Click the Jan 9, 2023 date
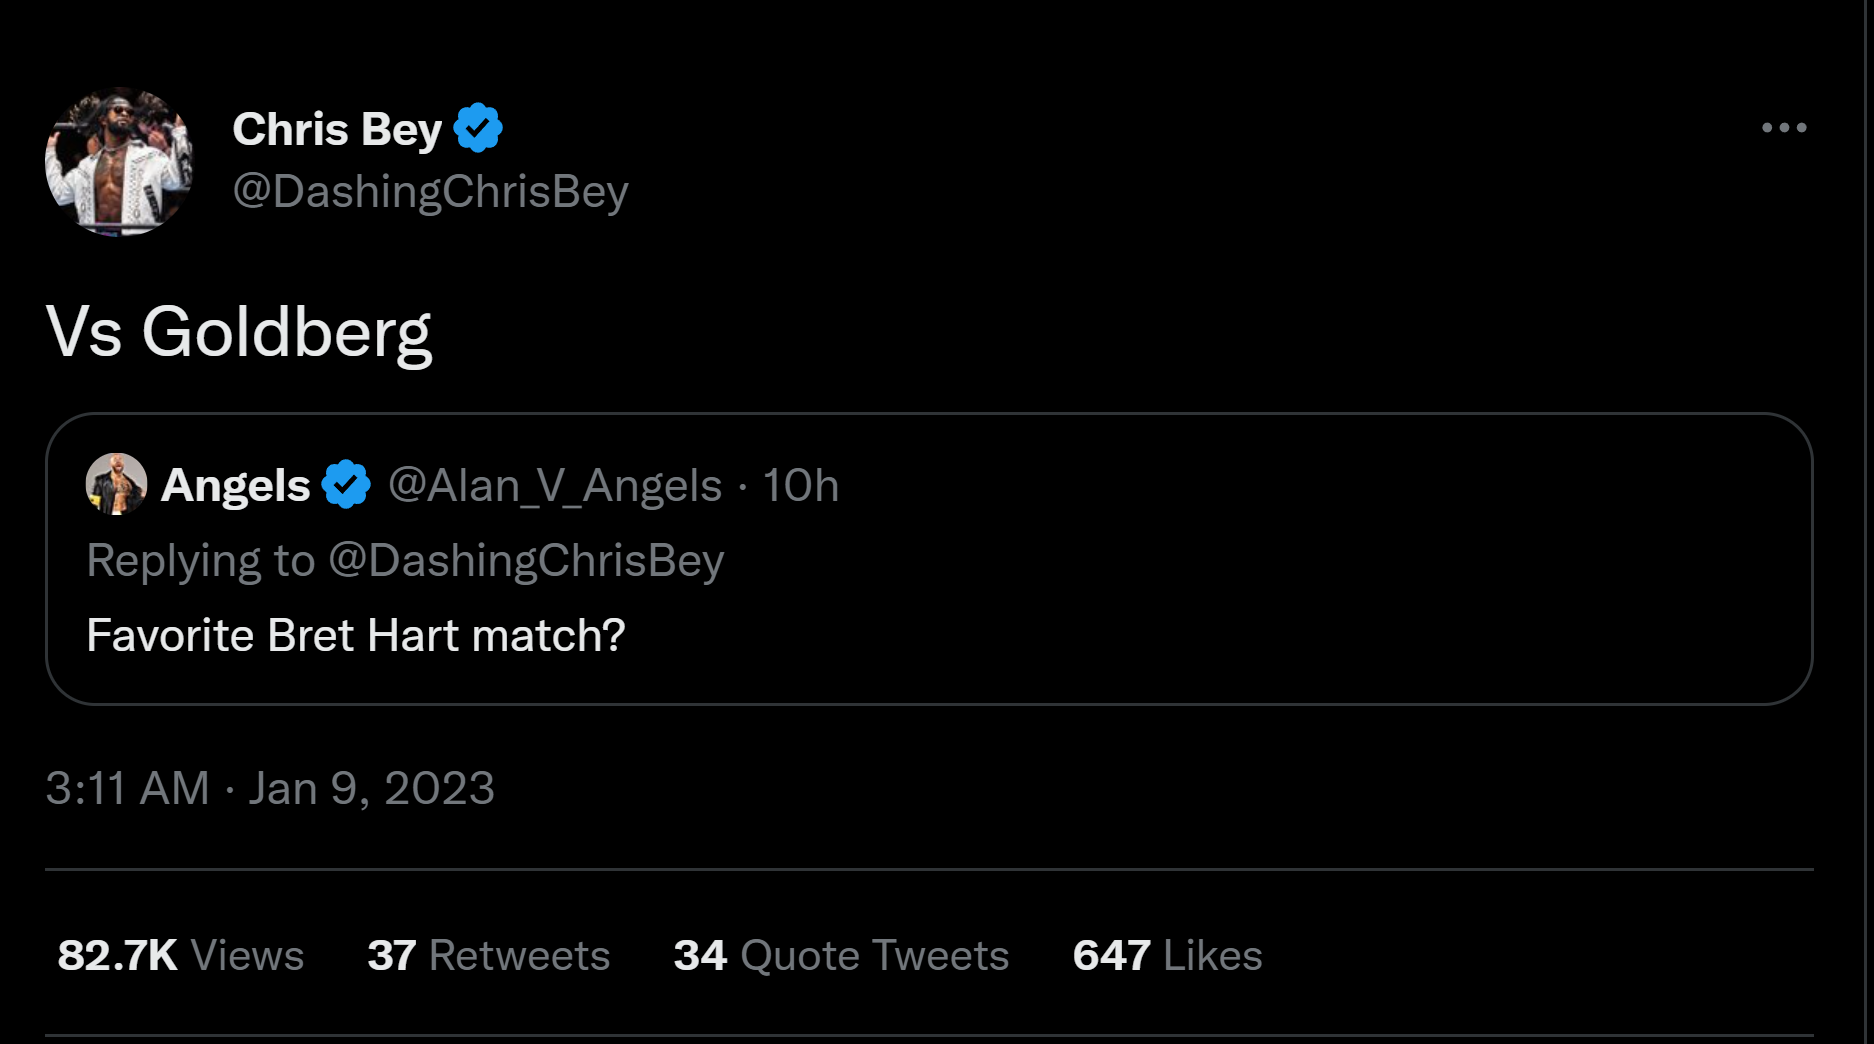This screenshot has width=1874, height=1044. tap(371, 788)
